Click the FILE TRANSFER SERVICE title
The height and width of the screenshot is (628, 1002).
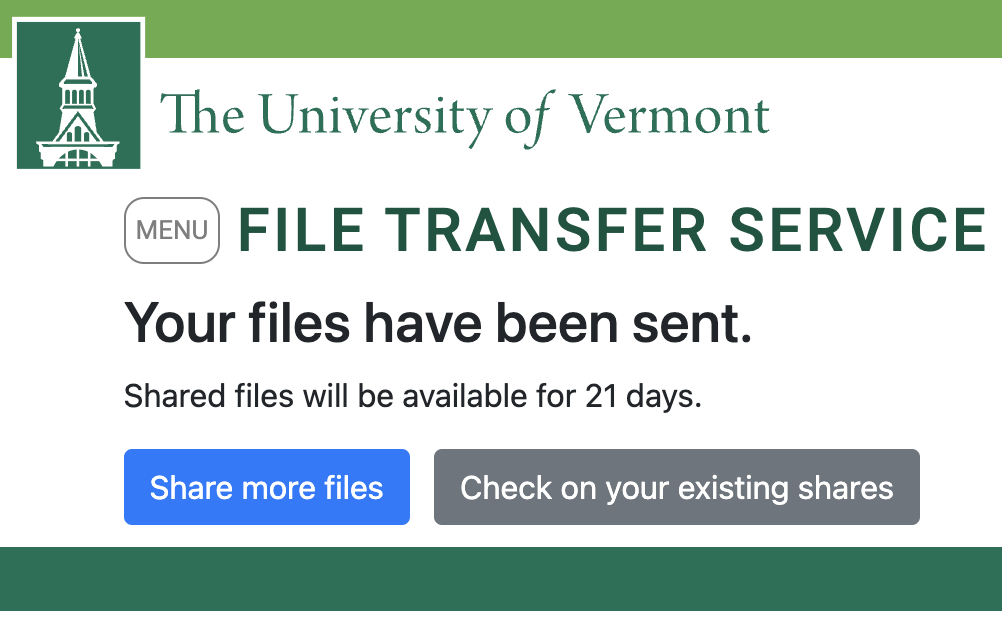point(612,230)
